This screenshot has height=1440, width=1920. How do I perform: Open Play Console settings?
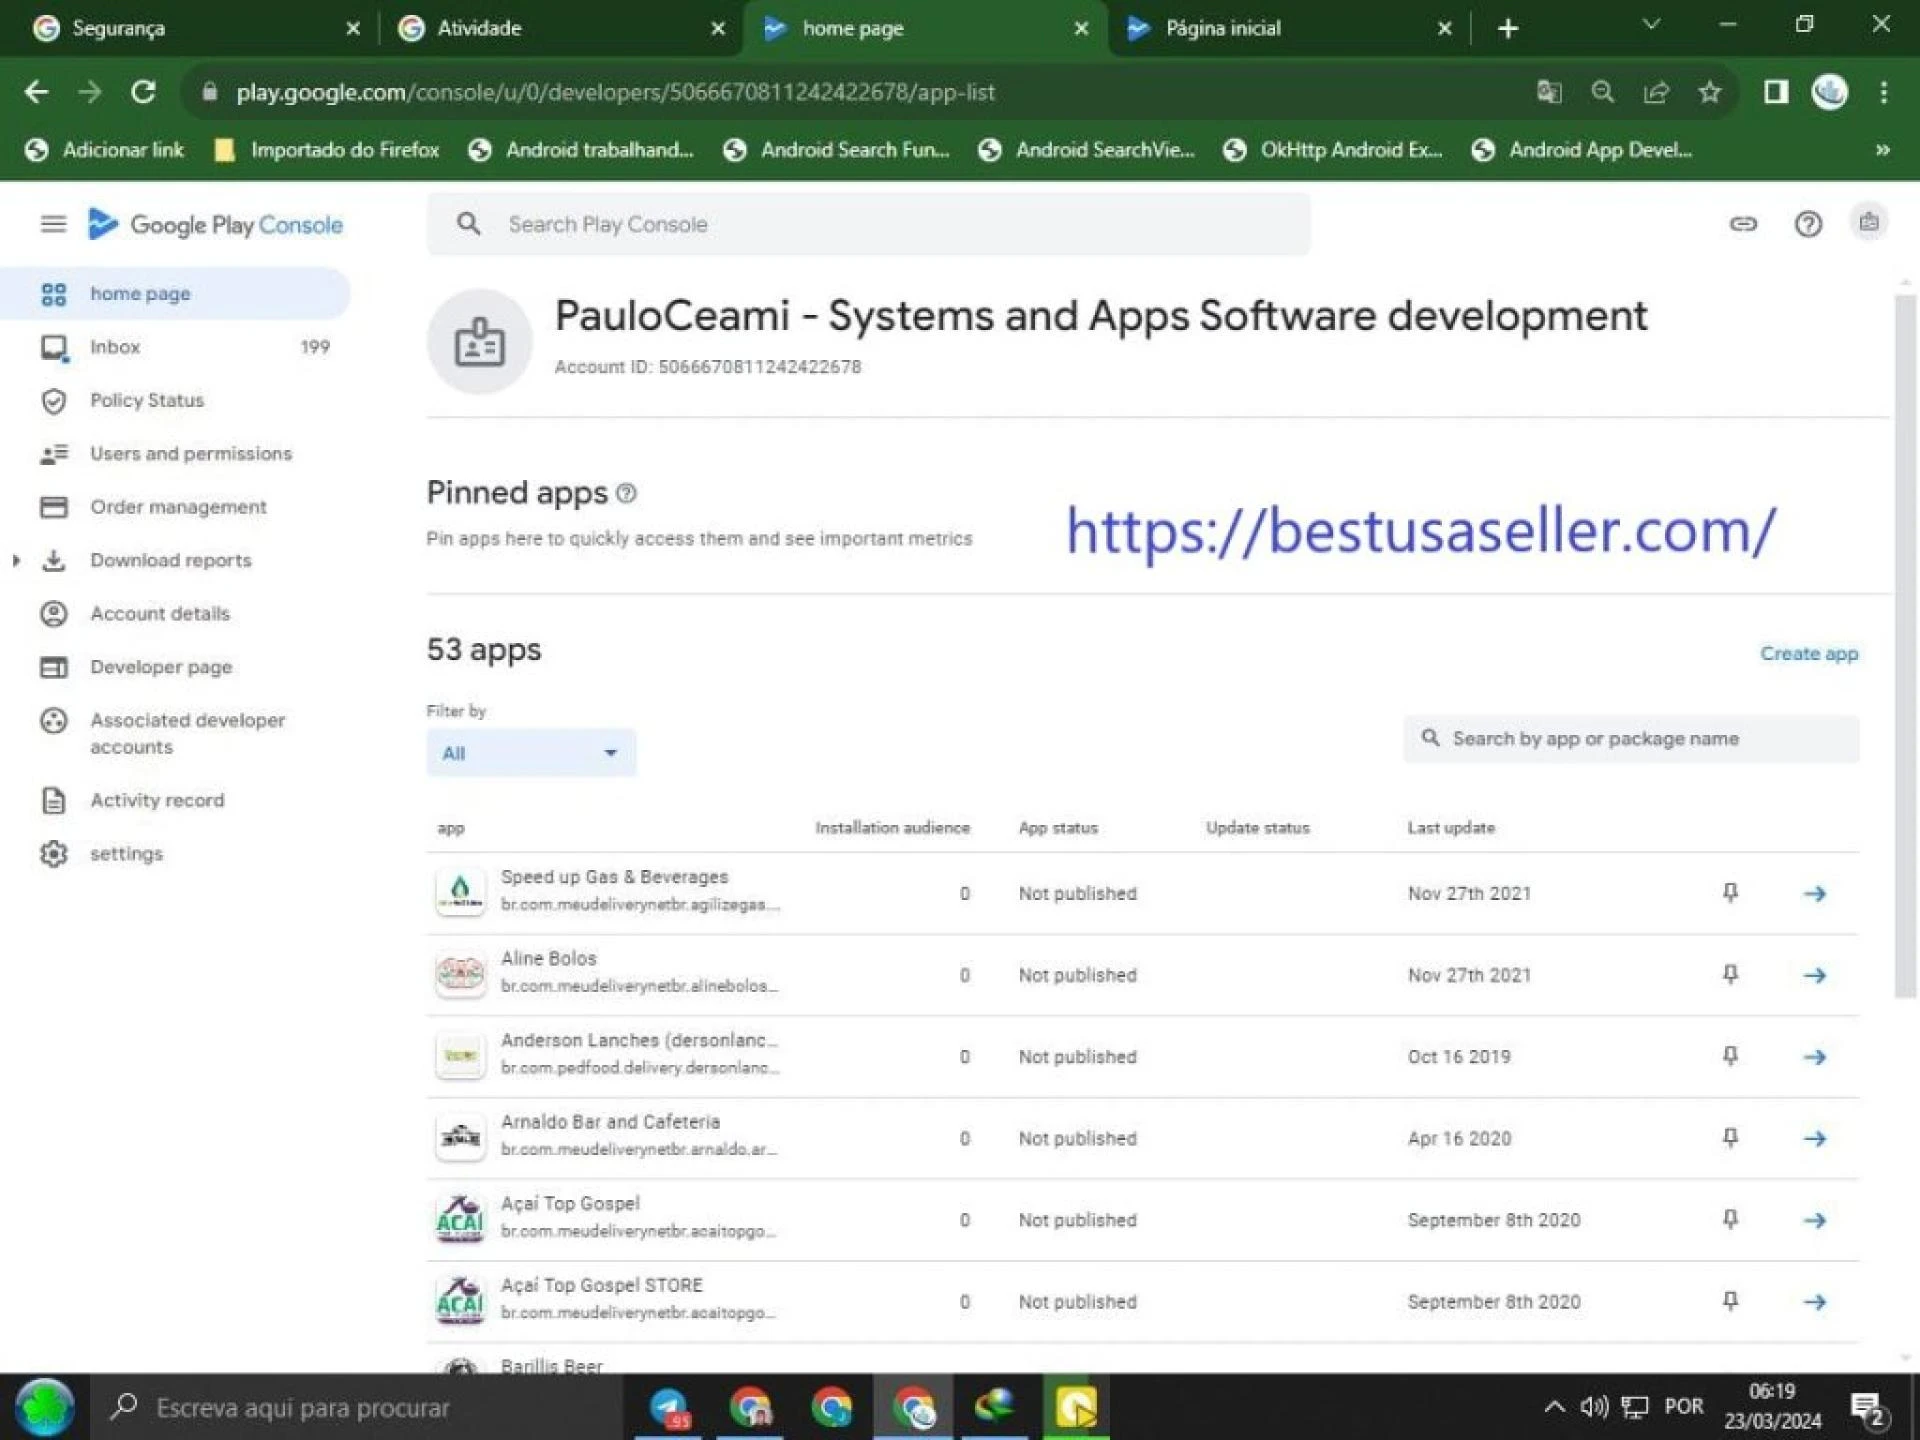pyautogui.click(x=126, y=853)
